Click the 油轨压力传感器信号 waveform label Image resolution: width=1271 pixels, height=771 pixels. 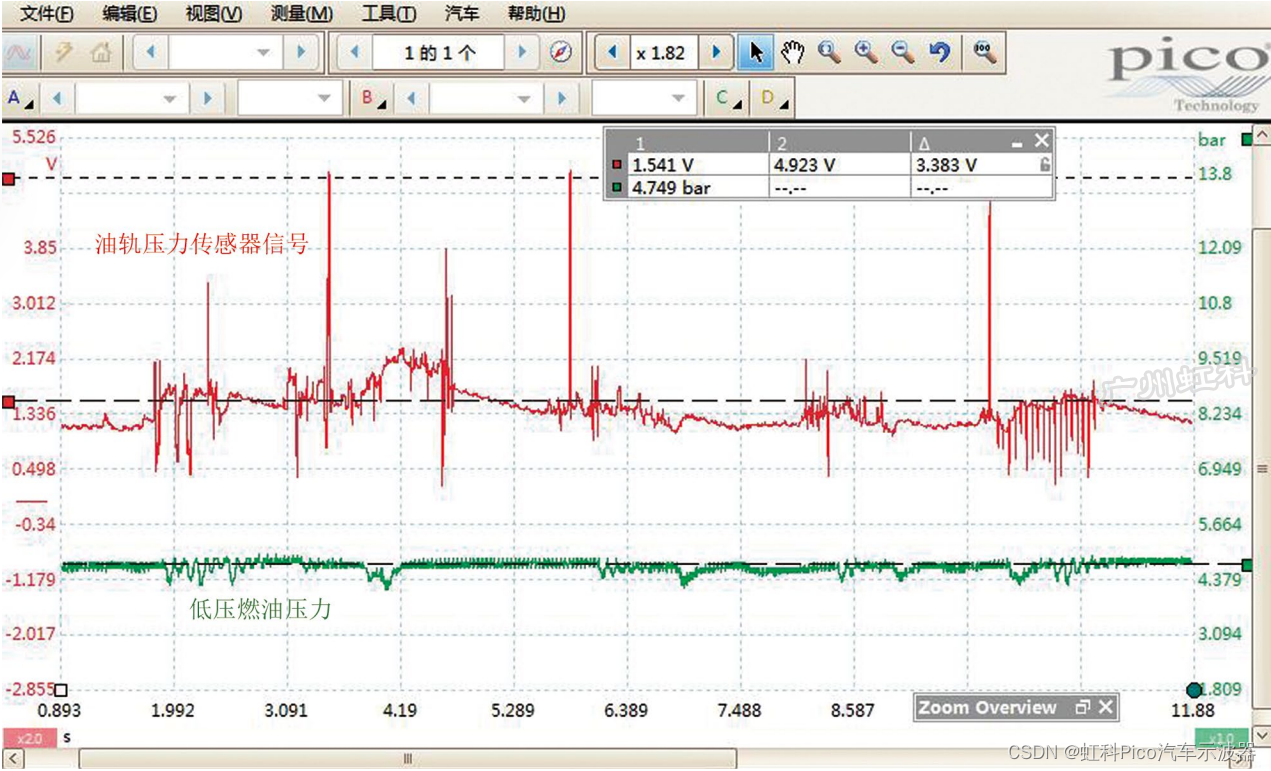(x=202, y=244)
